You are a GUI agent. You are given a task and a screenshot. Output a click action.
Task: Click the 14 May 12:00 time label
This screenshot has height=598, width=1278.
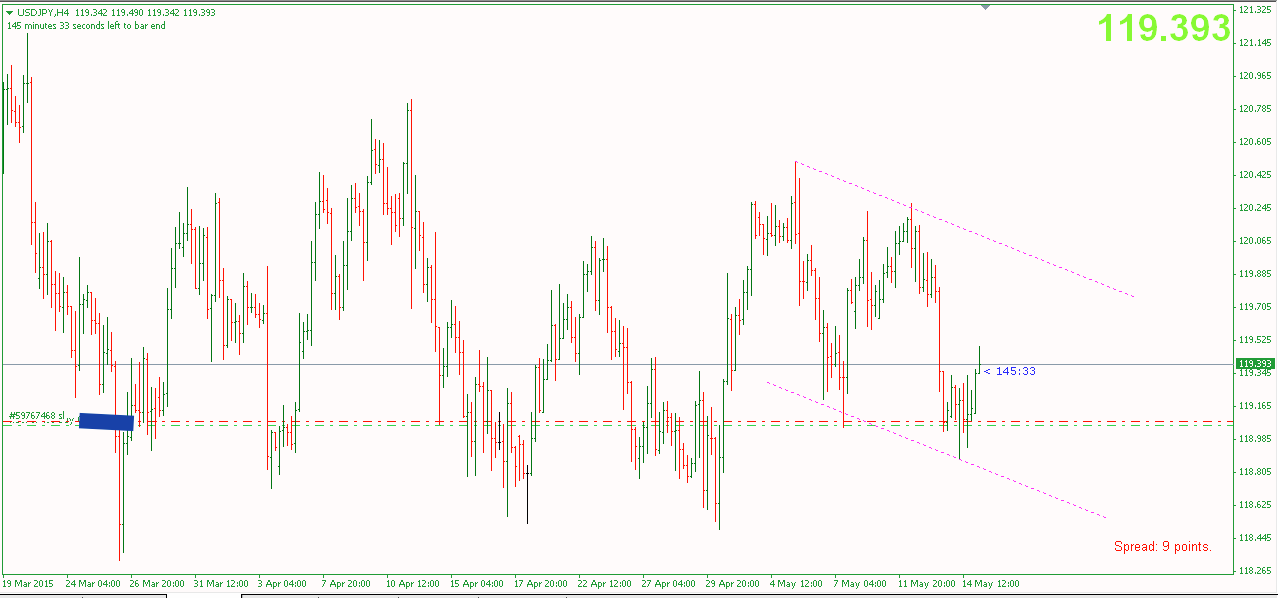(x=990, y=583)
